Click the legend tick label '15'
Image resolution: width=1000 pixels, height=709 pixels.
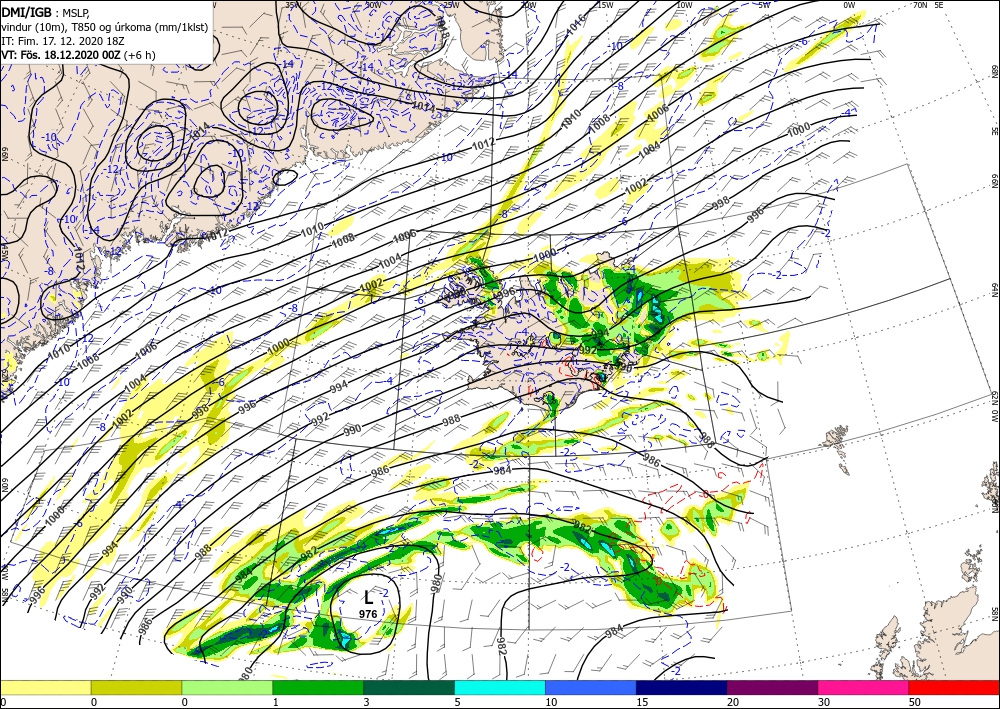pos(642,702)
